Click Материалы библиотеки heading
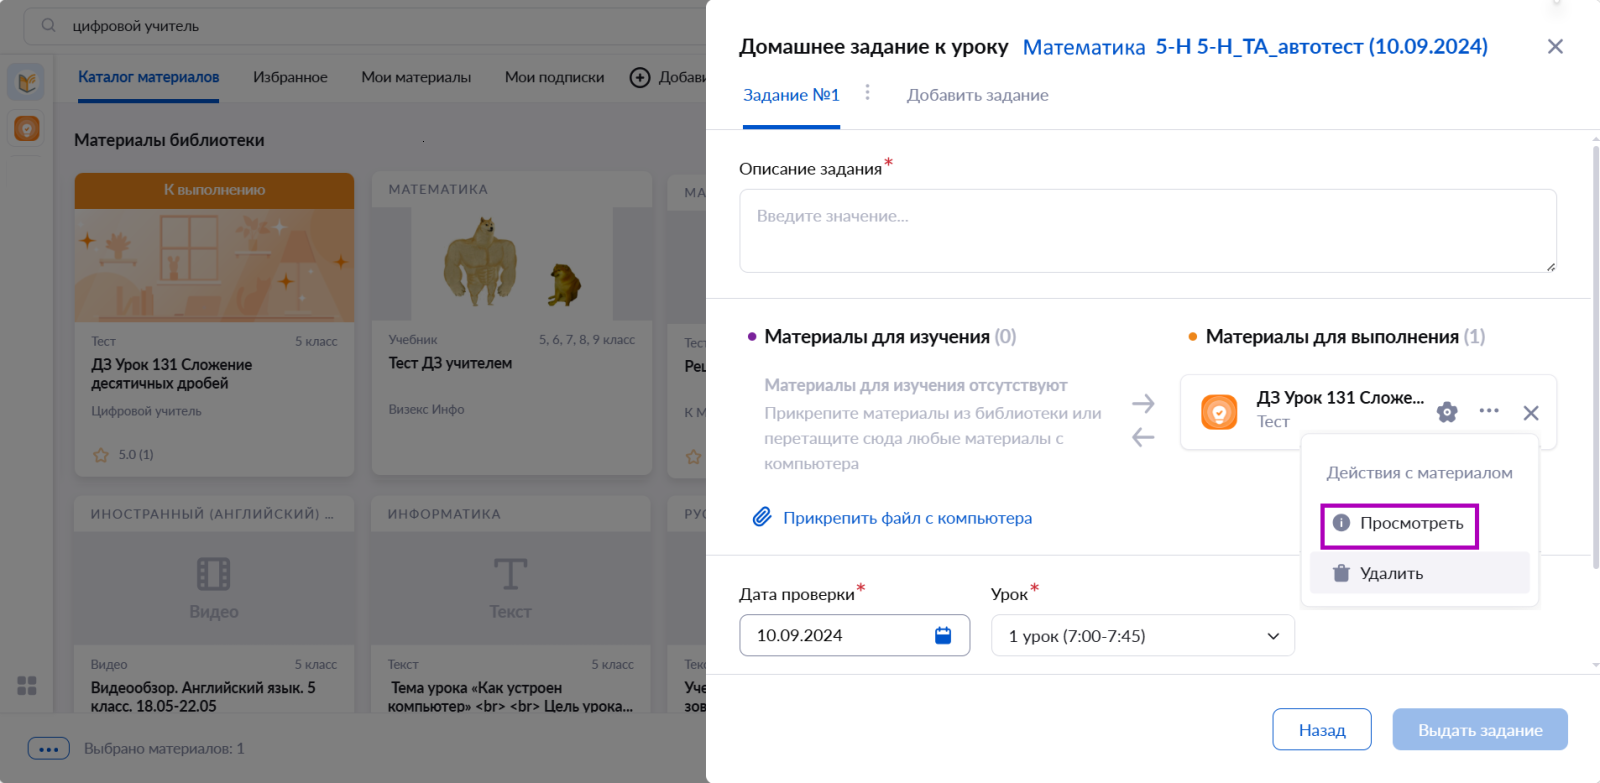This screenshot has width=1600, height=783. point(169,140)
